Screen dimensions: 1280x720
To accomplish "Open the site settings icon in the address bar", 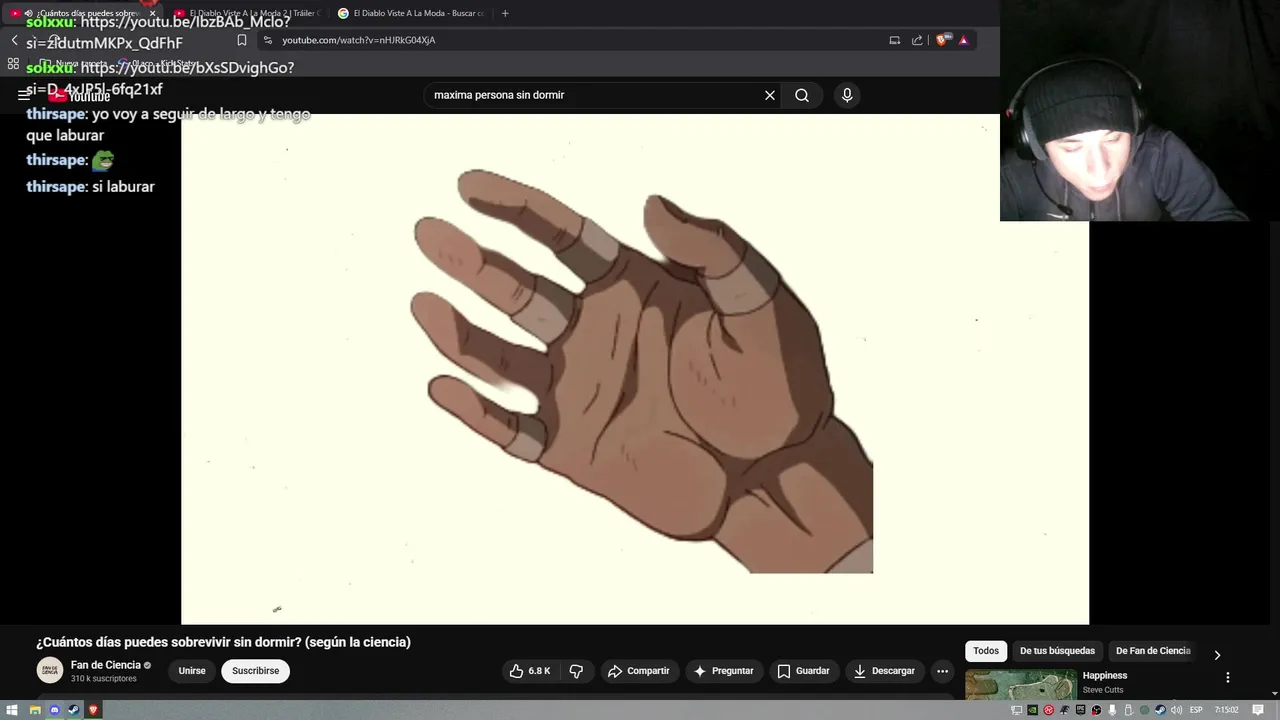I will point(268,40).
